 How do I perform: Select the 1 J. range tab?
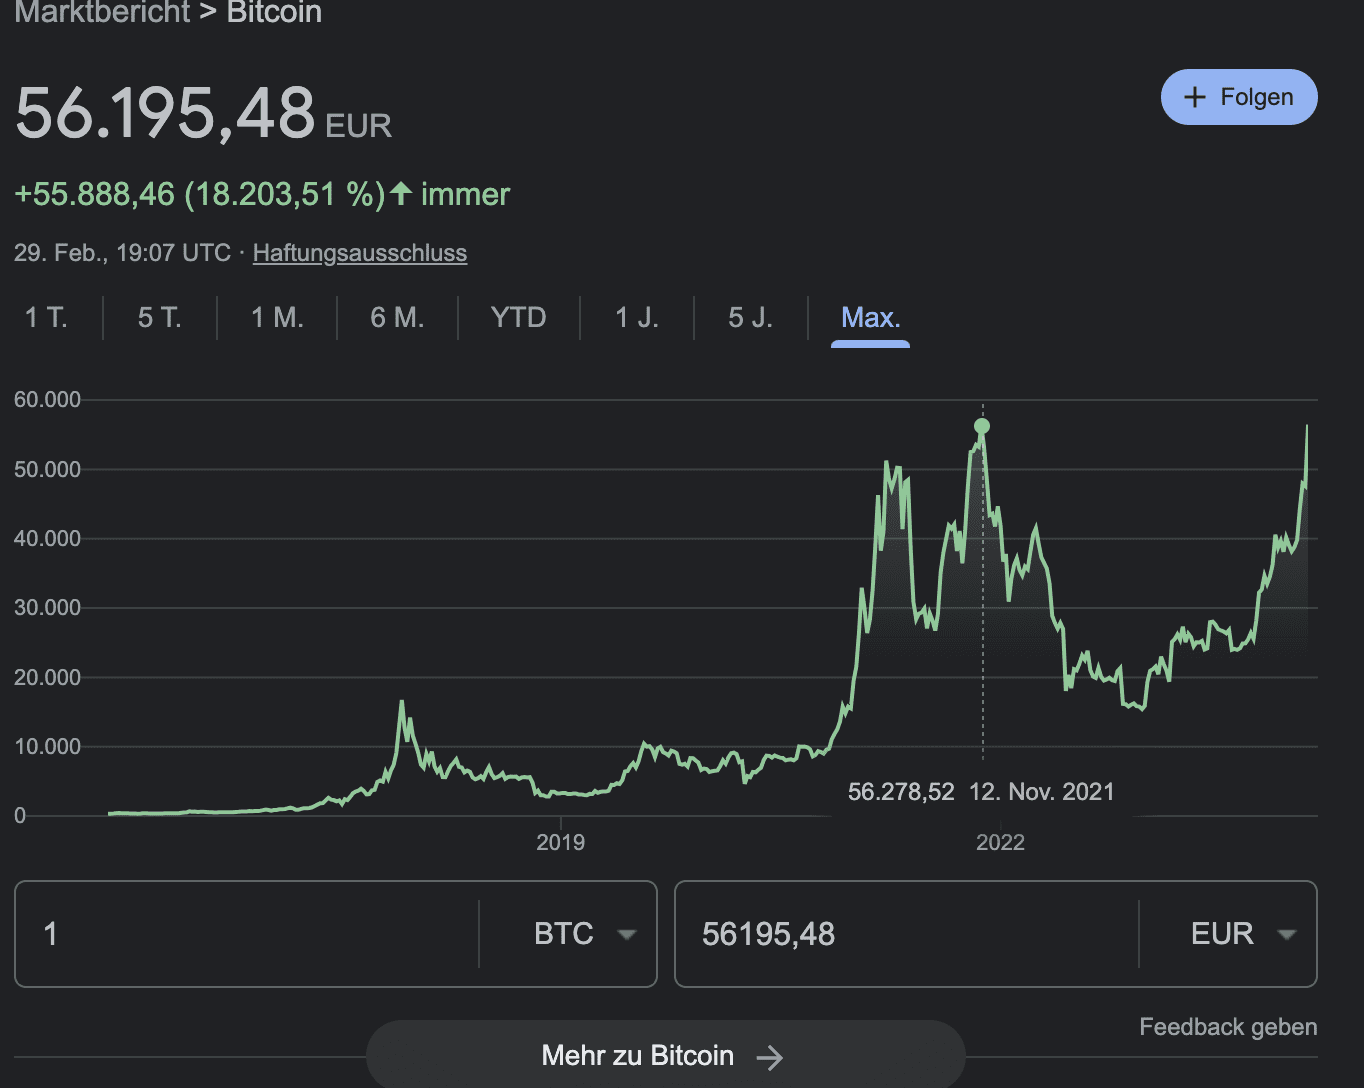636,318
